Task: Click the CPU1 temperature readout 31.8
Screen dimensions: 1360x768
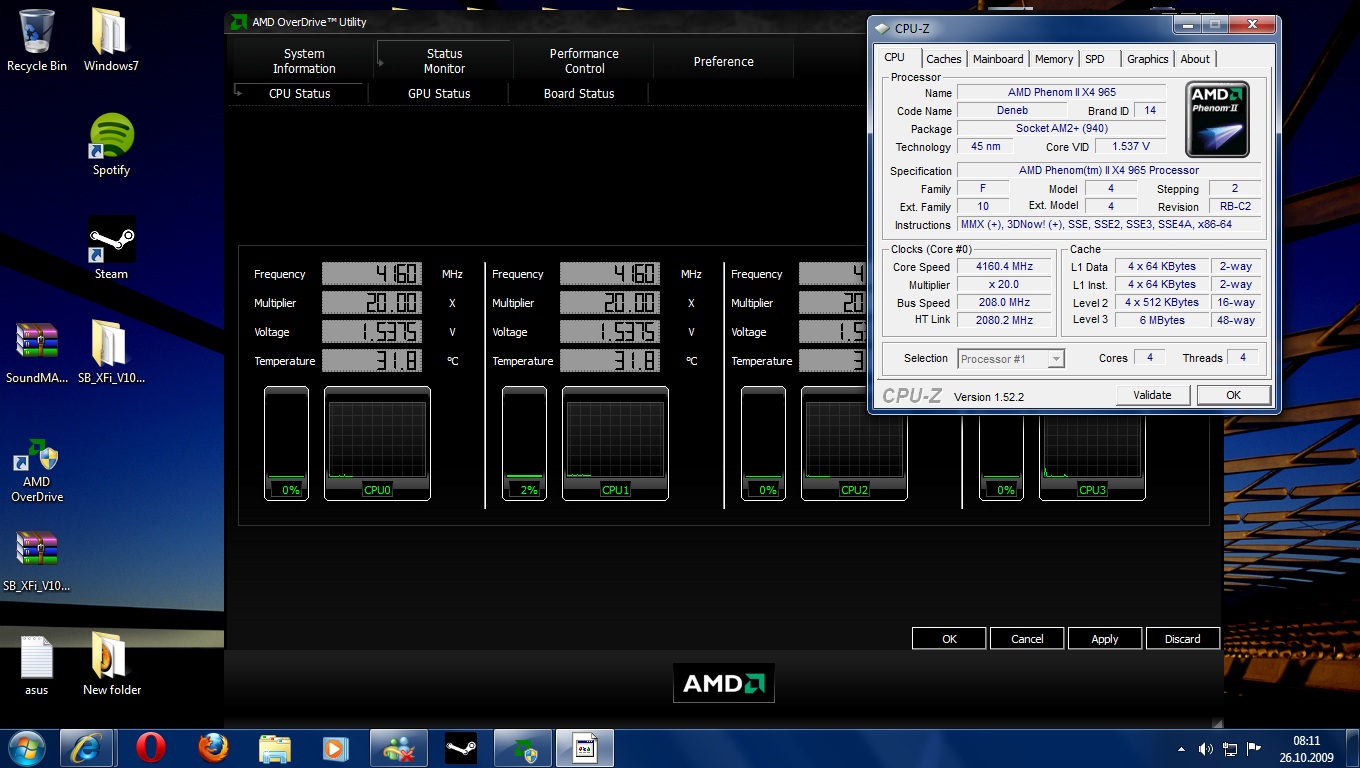Action: [x=610, y=361]
